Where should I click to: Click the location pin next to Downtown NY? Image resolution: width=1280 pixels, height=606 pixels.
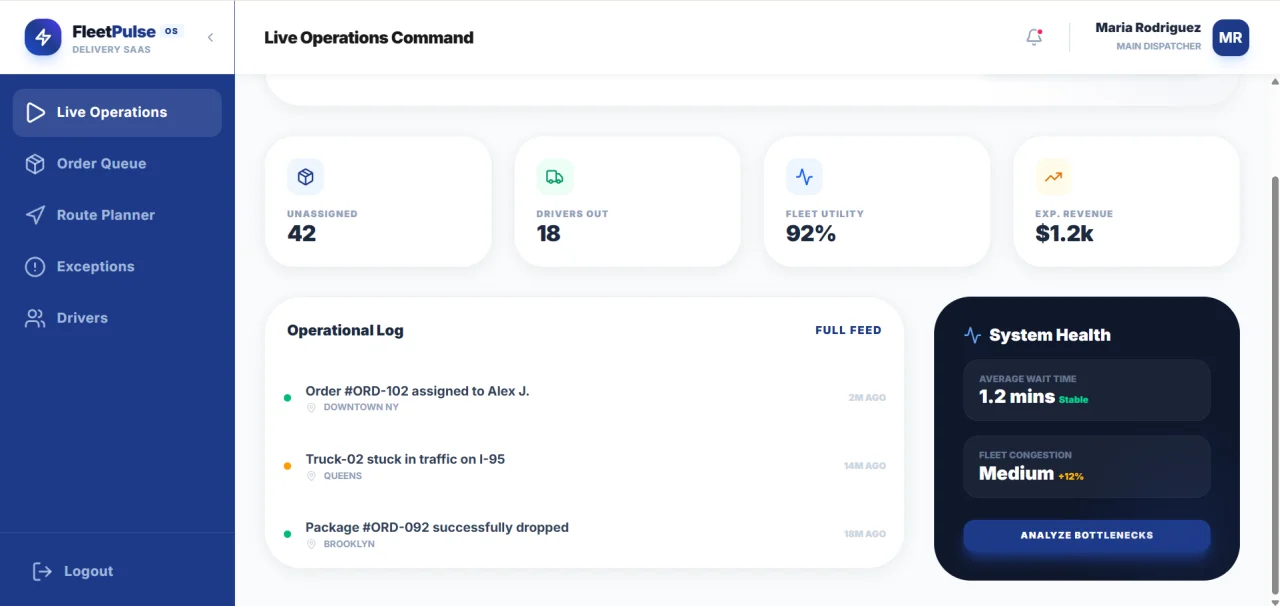pyautogui.click(x=311, y=408)
